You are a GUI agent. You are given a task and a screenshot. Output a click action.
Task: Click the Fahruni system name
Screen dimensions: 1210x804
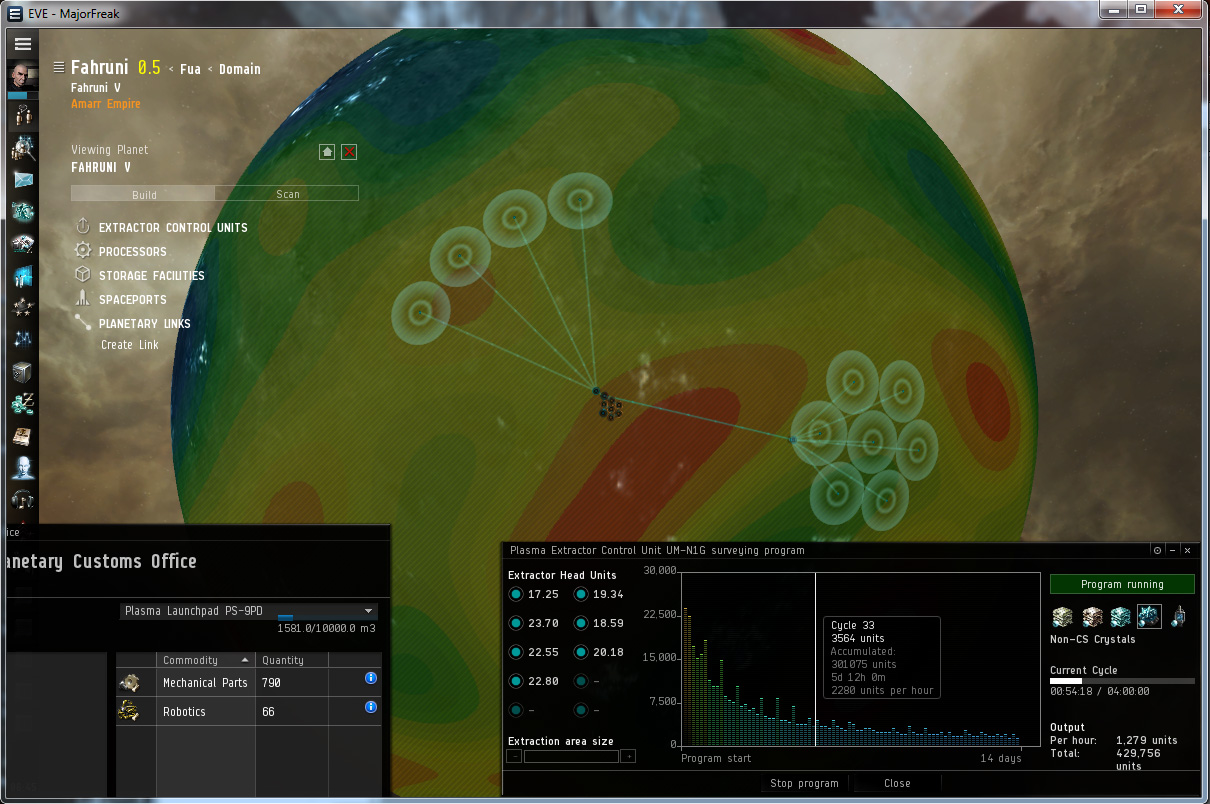pos(100,68)
